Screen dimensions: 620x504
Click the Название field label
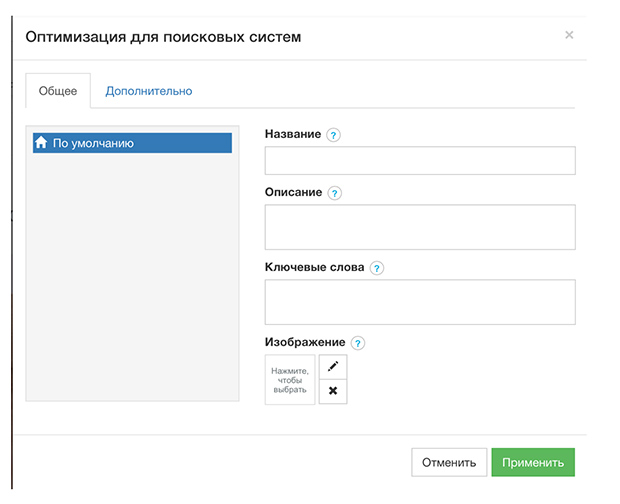pyautogui.click(x=293, y=134)
